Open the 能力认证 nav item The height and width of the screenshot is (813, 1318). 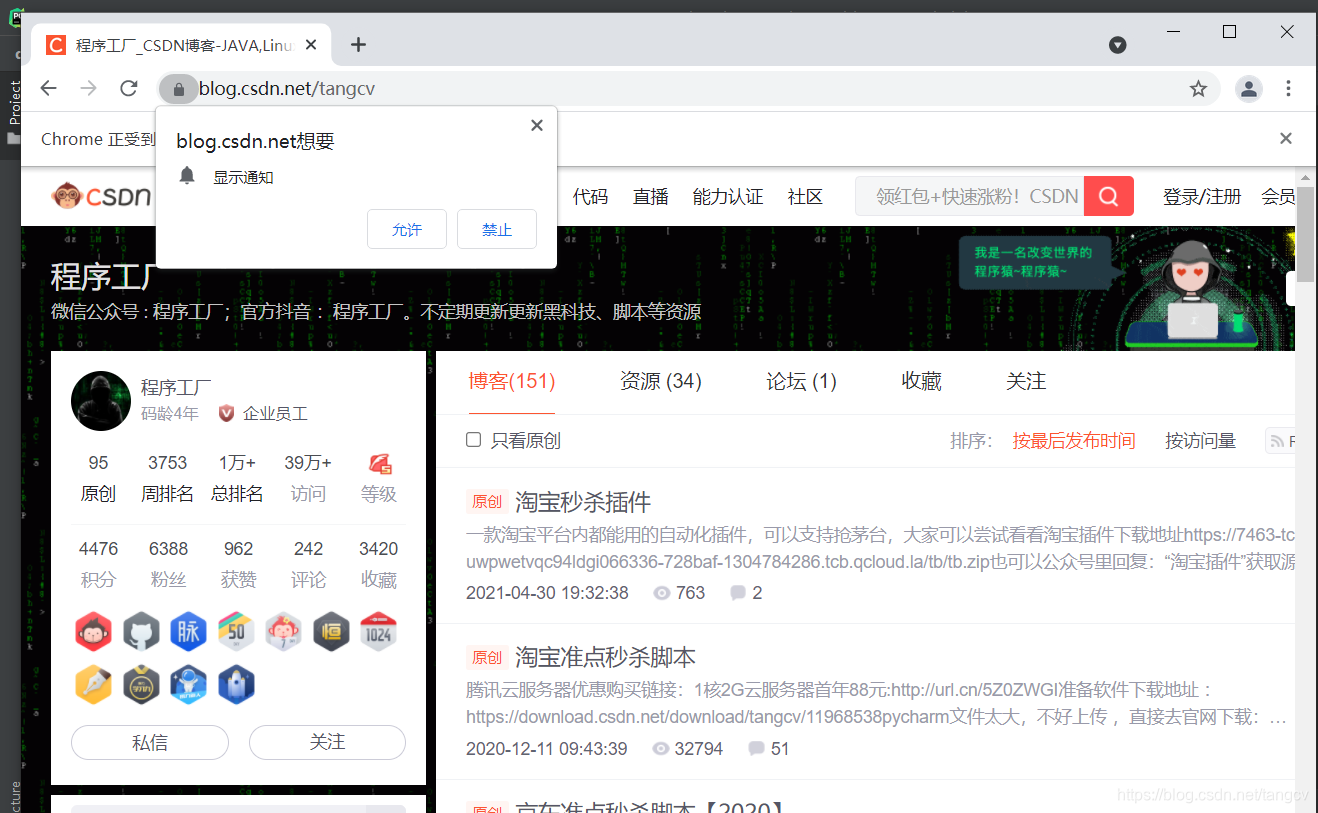(728, 196)
